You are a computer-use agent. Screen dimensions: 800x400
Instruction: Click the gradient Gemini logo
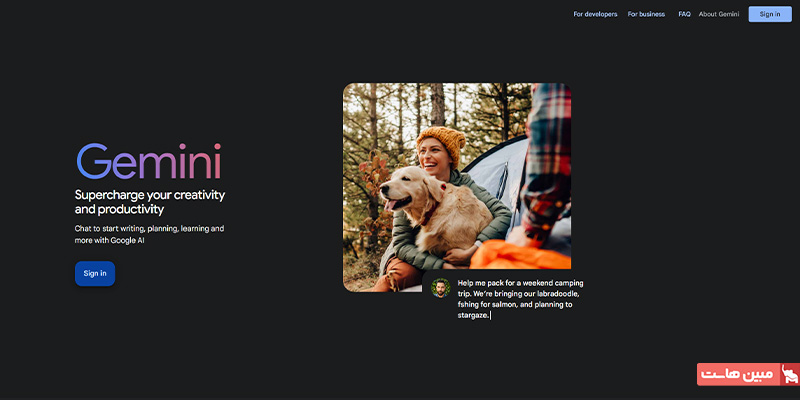click(148, 161)
